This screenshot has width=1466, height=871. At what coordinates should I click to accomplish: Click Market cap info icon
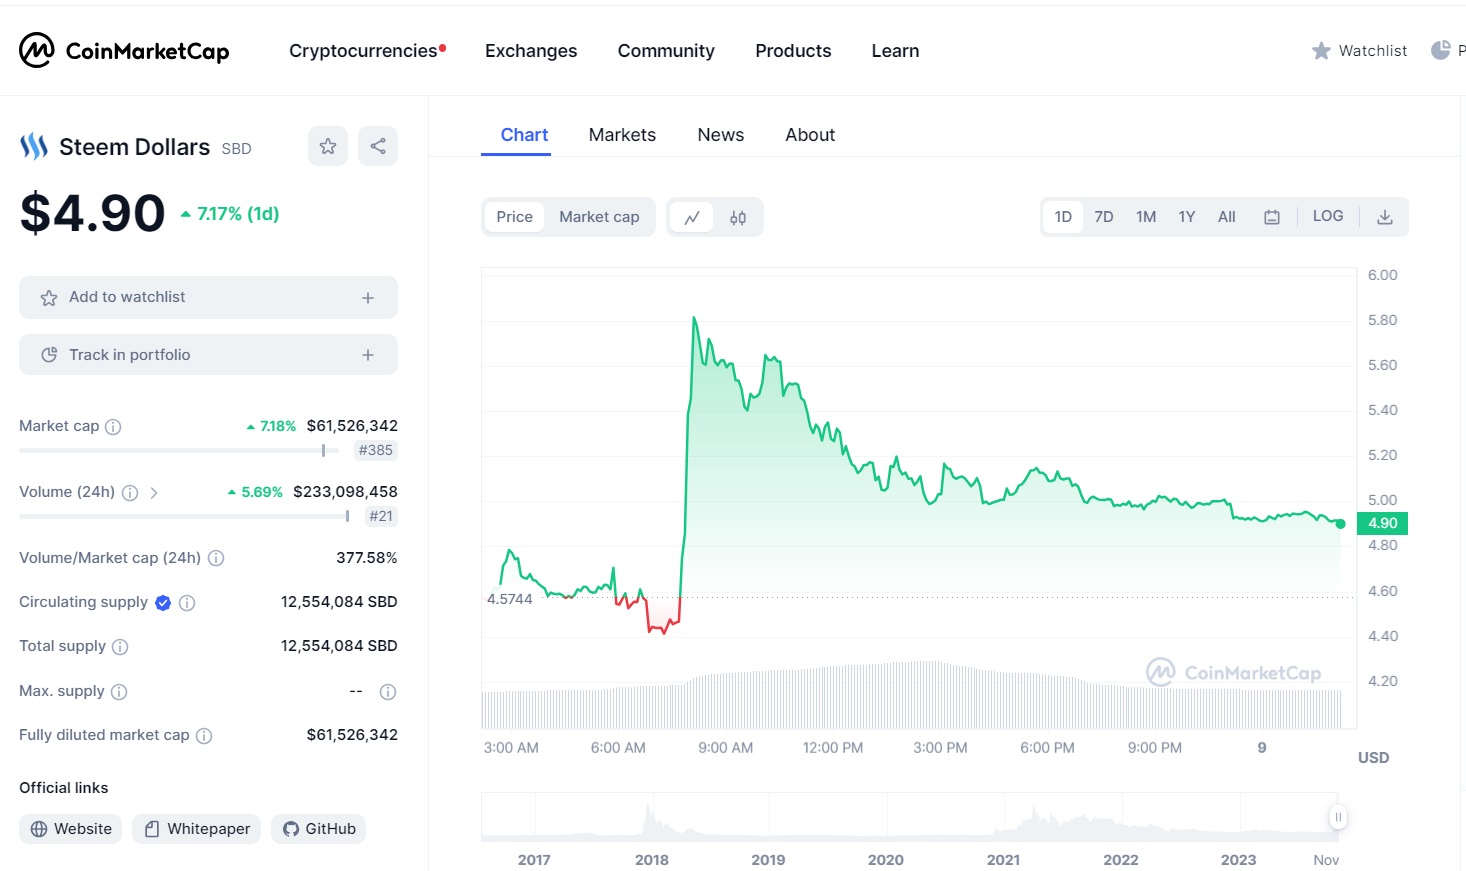tap(113, 427)
